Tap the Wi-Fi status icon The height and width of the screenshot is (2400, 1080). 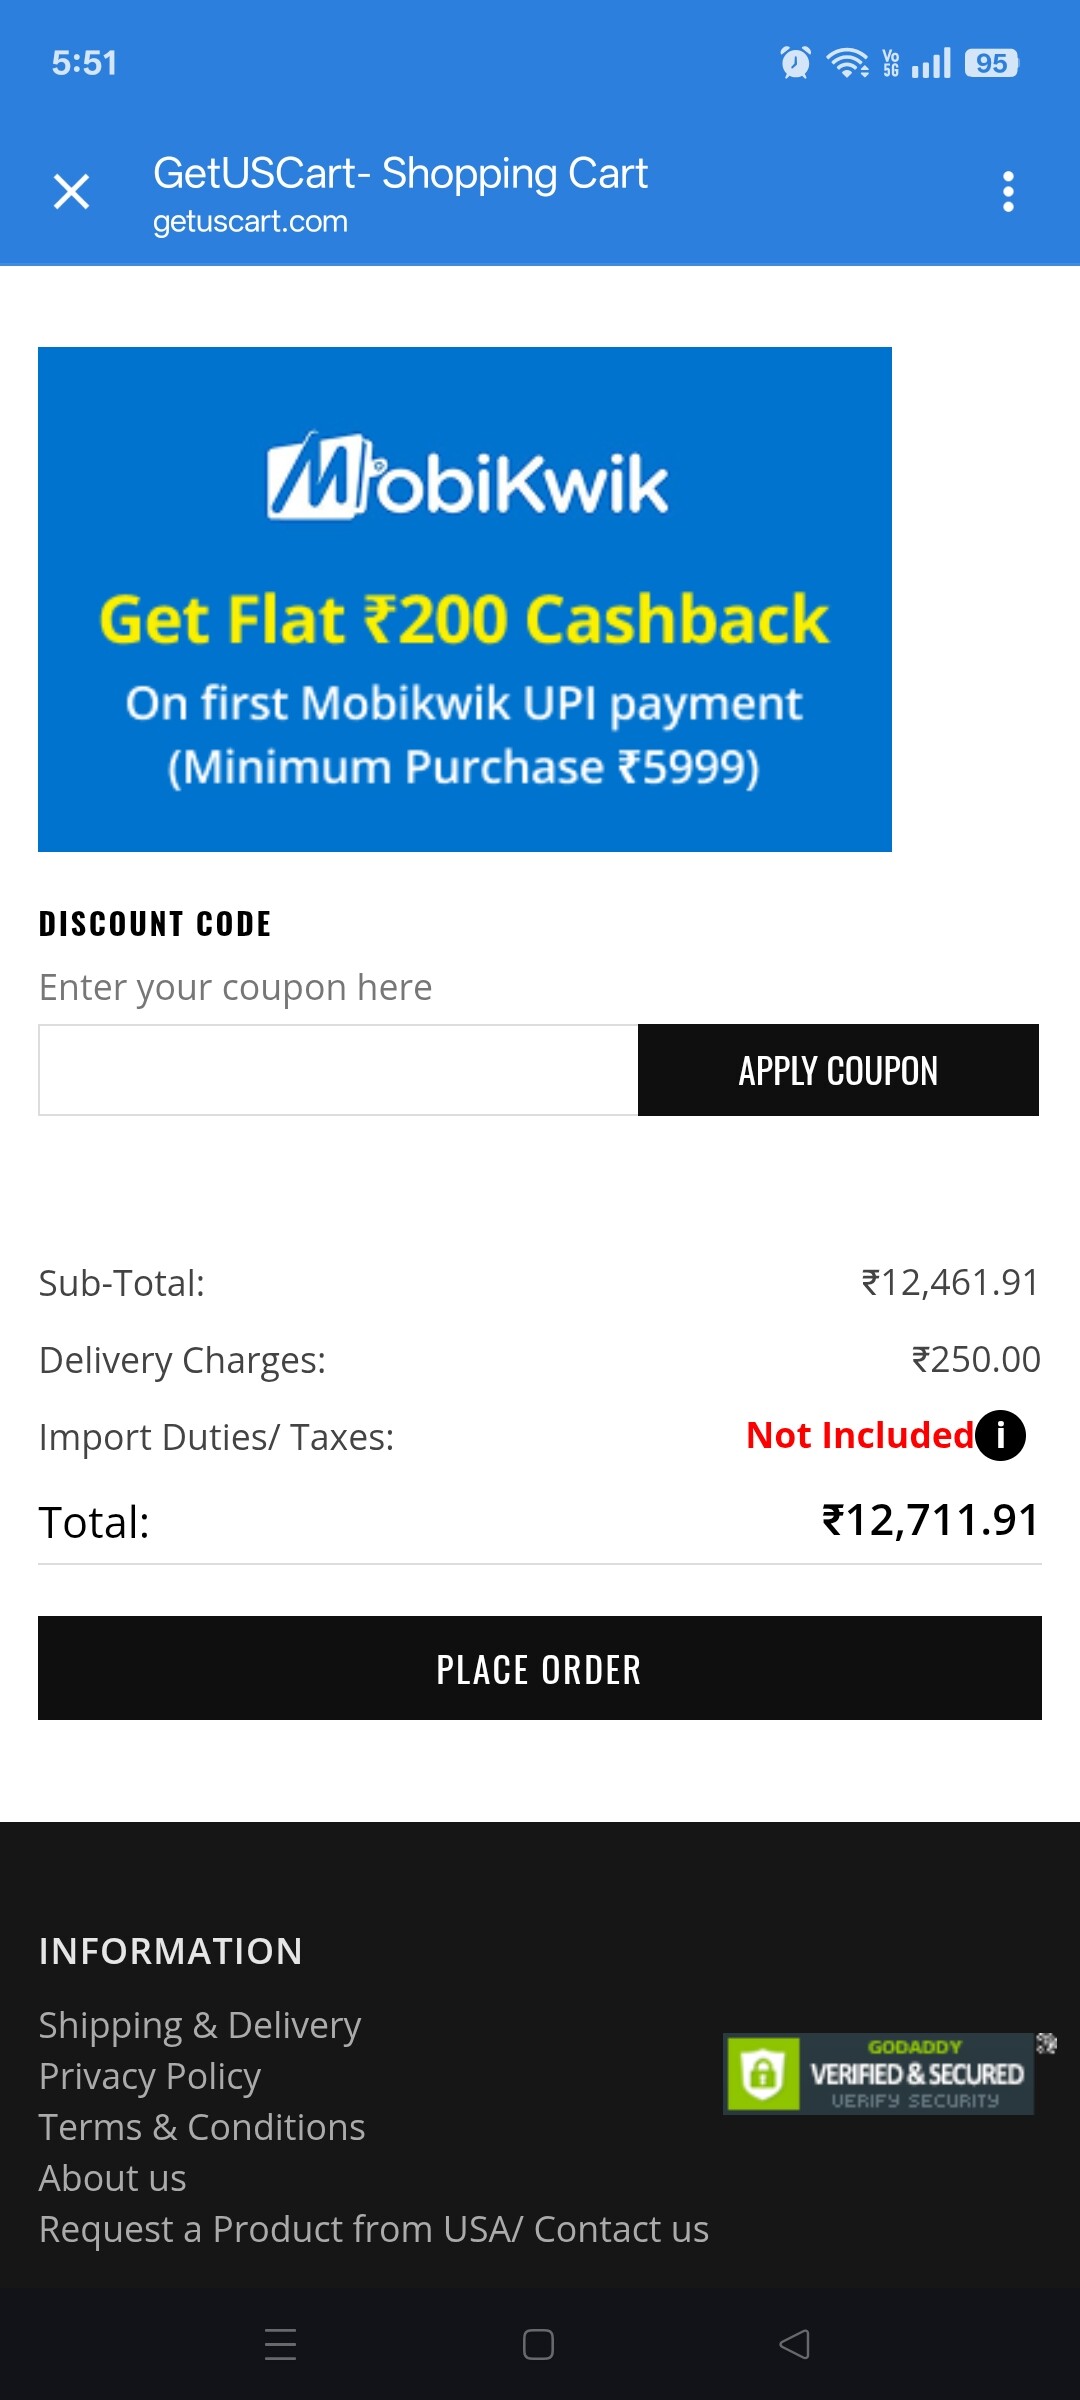point(847,63)
